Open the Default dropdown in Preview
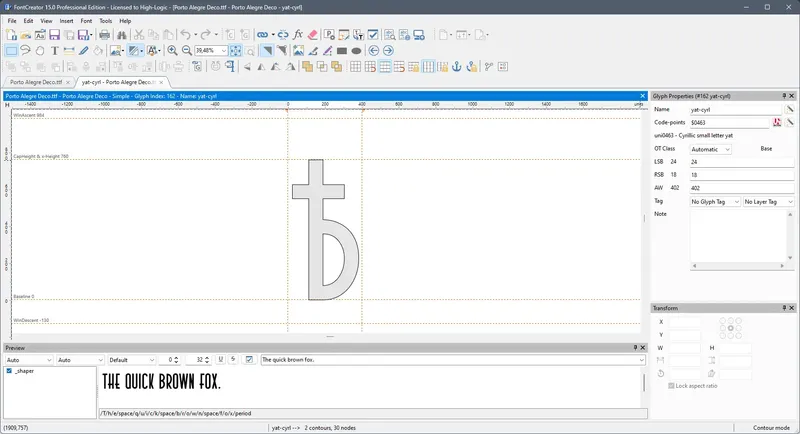The image size is (800, 434). 131,360
